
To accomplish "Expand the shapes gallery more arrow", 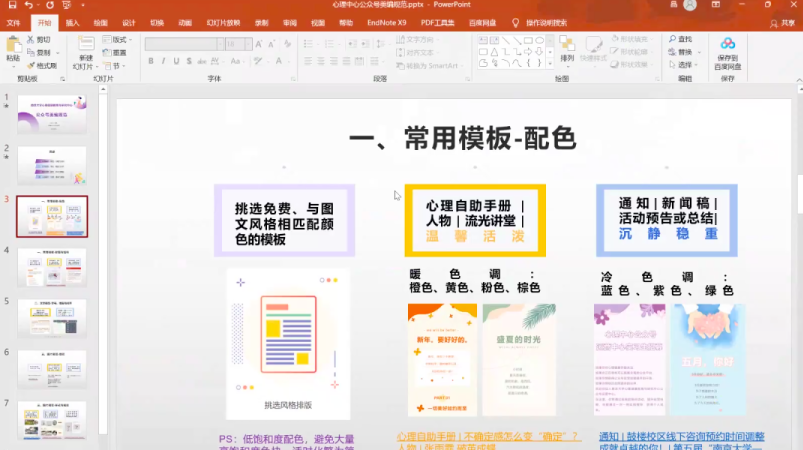I will click(x=550, y=63).
